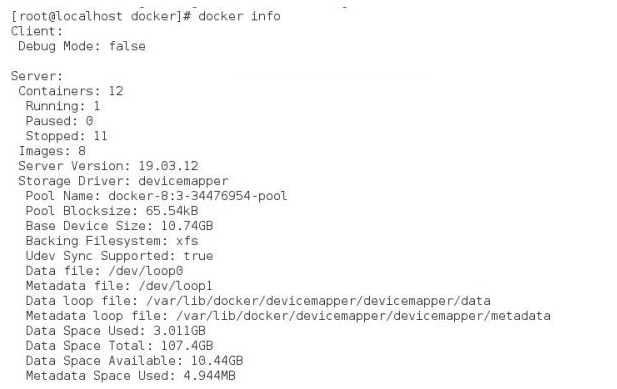Select the 'Base Device Size: 10.74GB' line
This screenshot has width=617, height=389.
click(120, 226)
